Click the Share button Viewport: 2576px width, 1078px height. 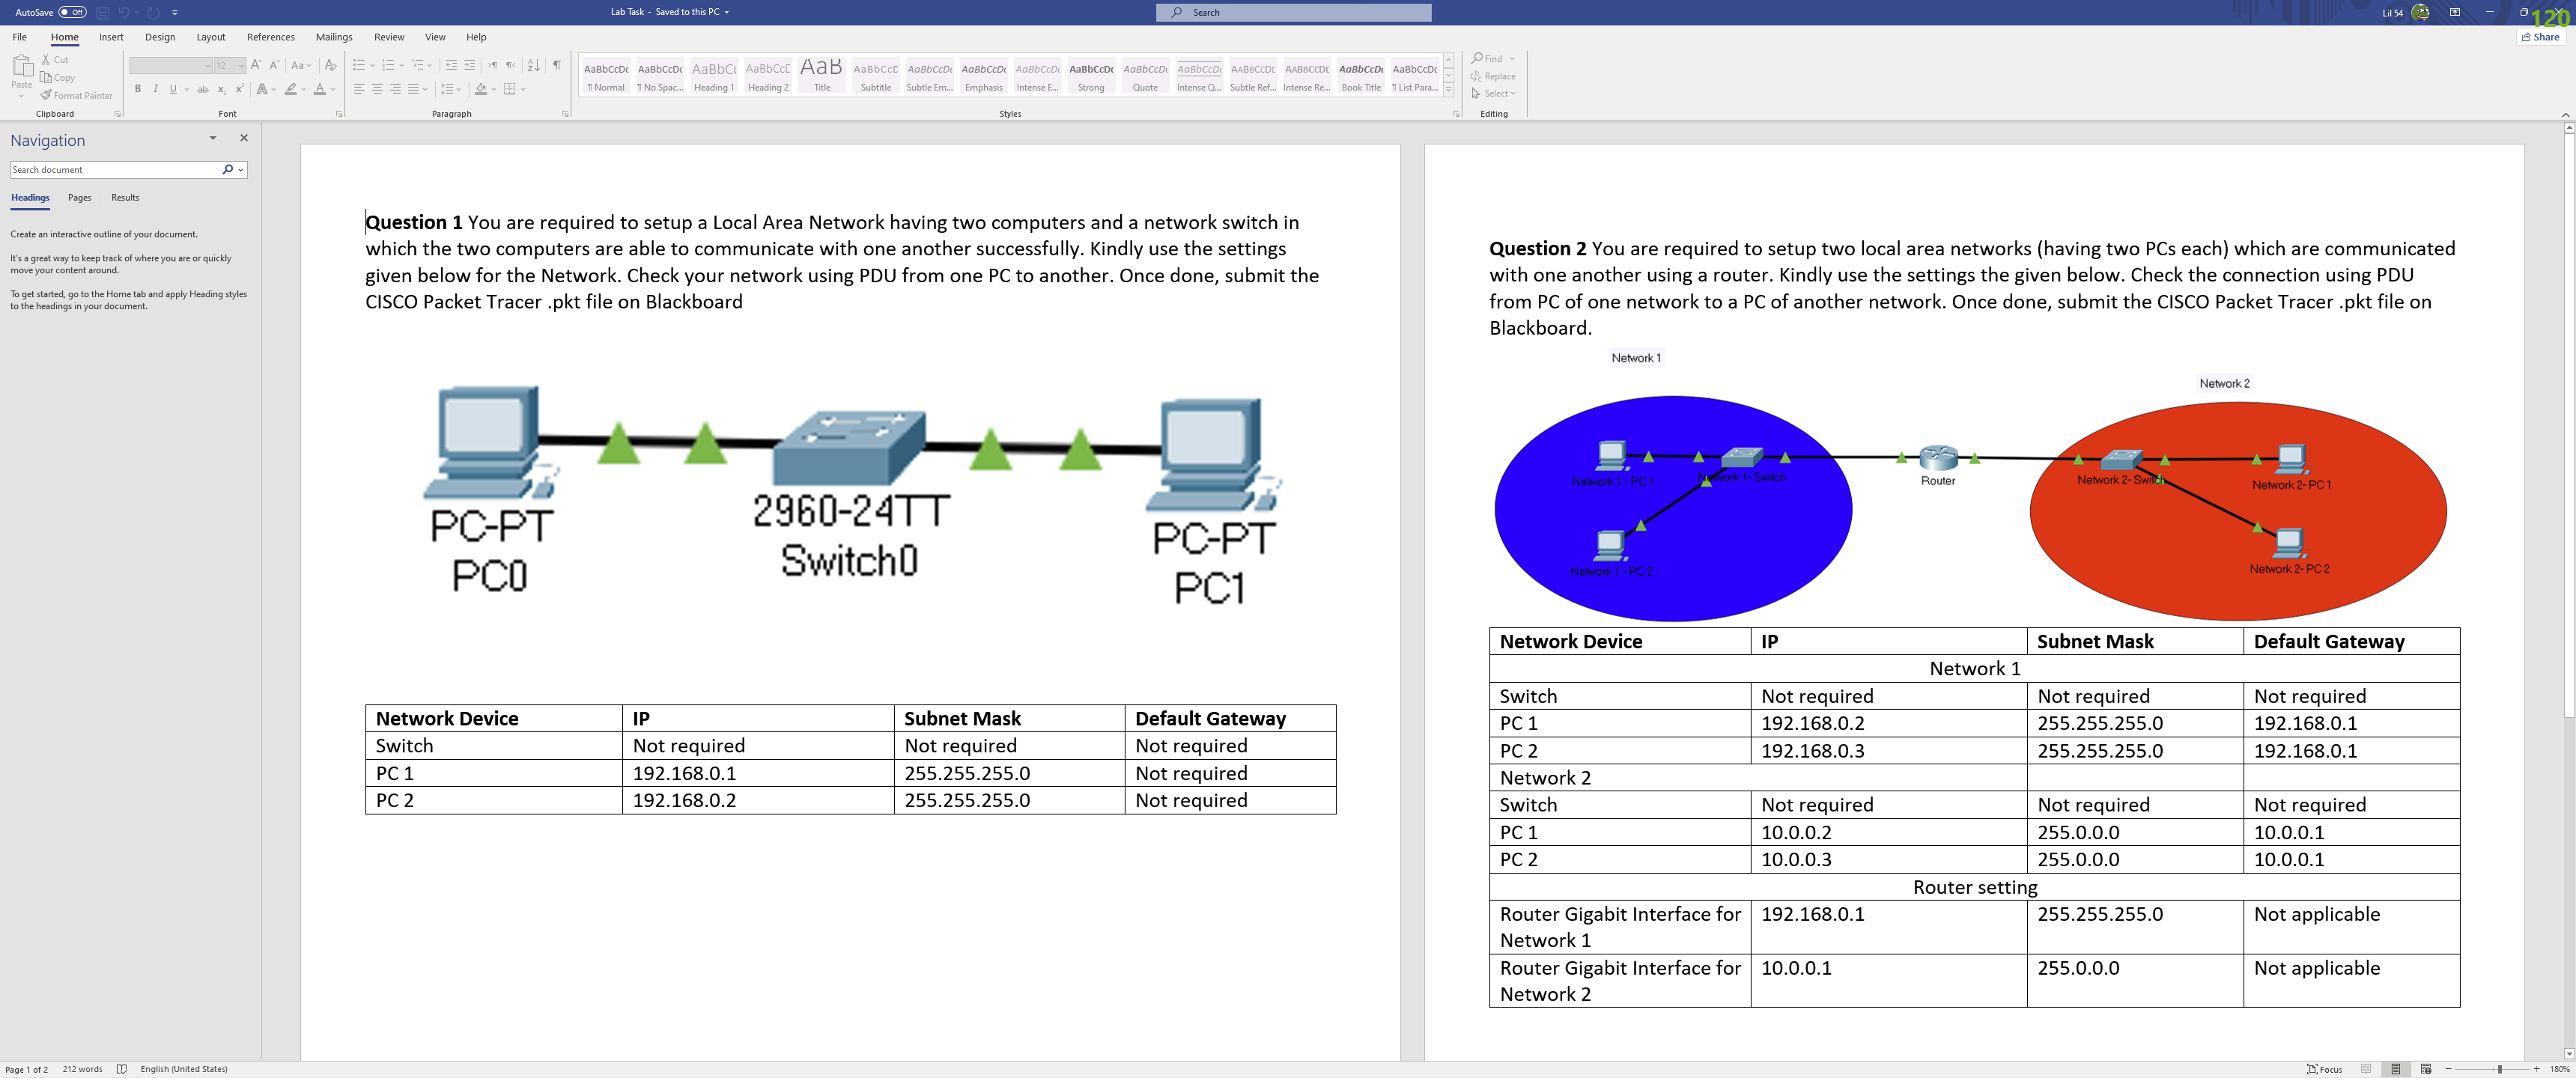point(2540,37)
